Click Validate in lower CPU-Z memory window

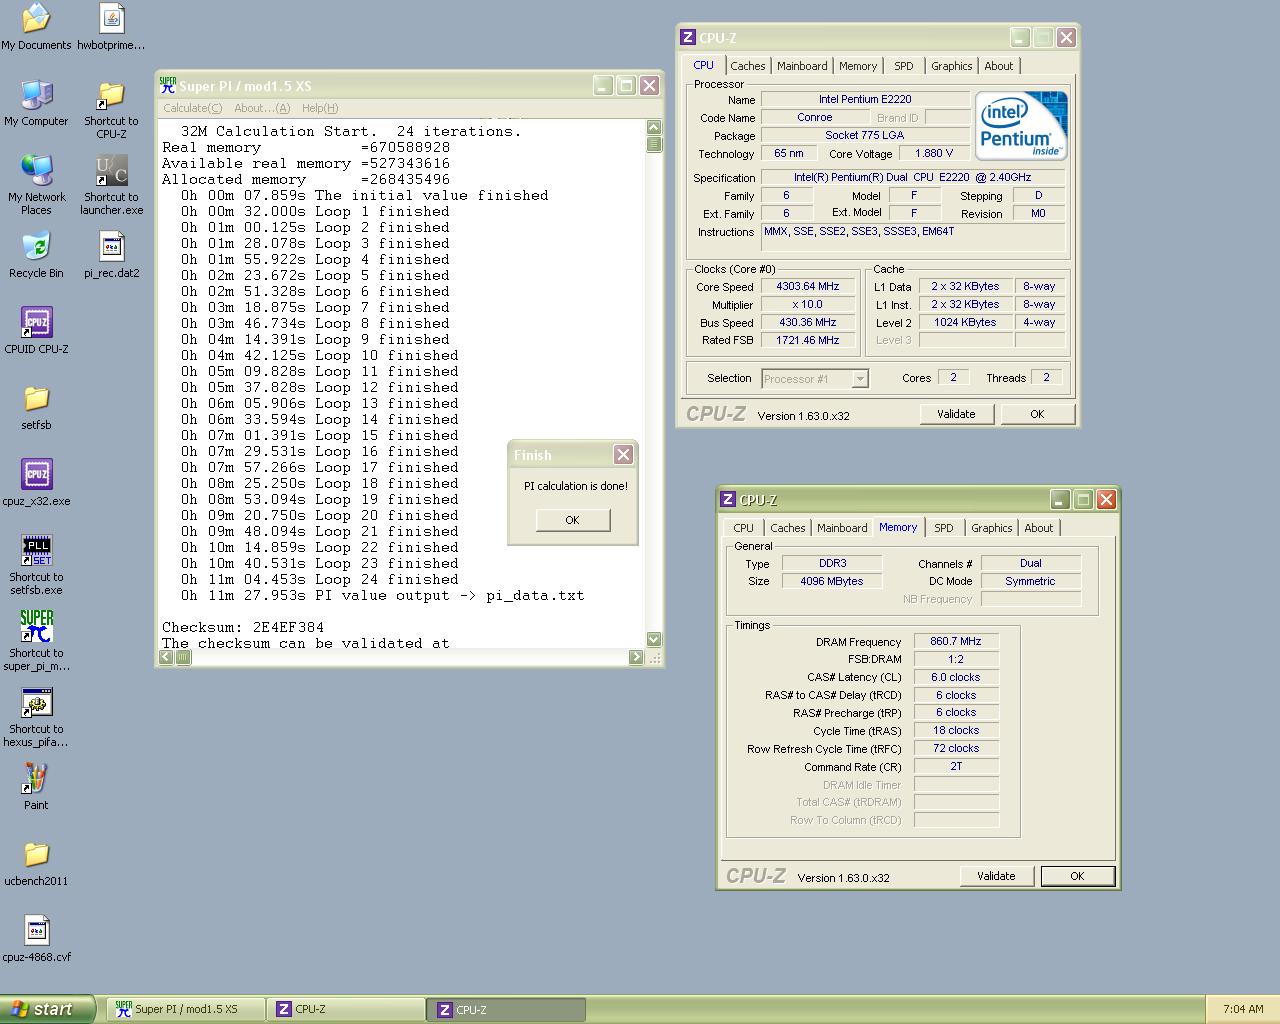(996, 876)
